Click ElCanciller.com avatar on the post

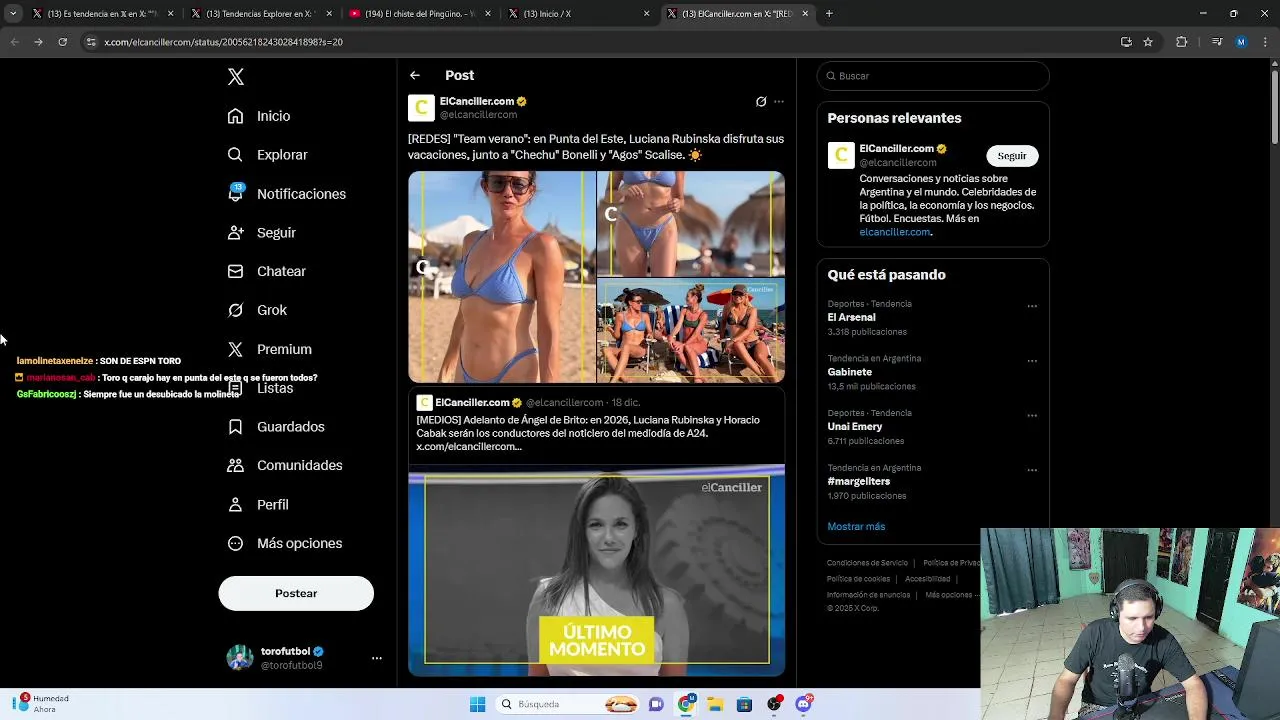421,108
